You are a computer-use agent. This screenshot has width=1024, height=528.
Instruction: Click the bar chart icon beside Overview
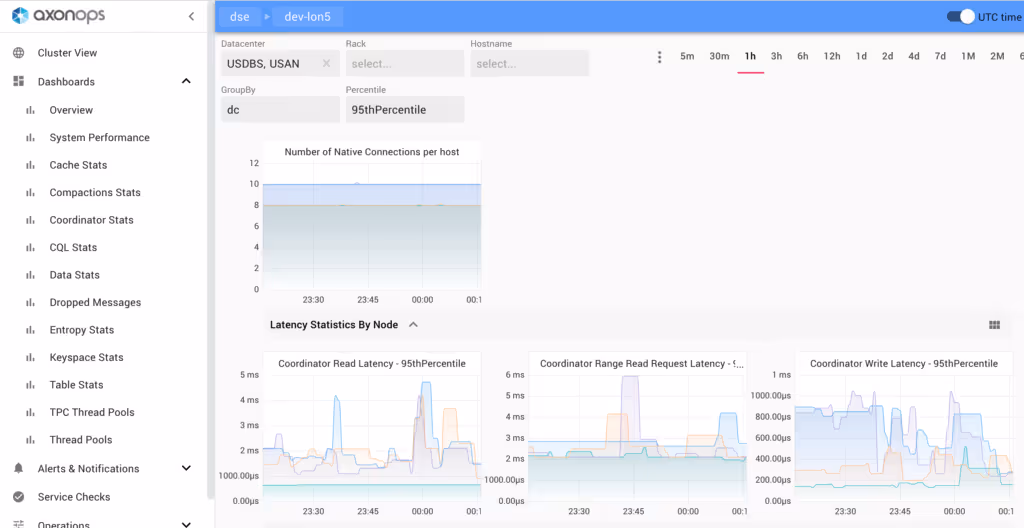click(30, 110)
